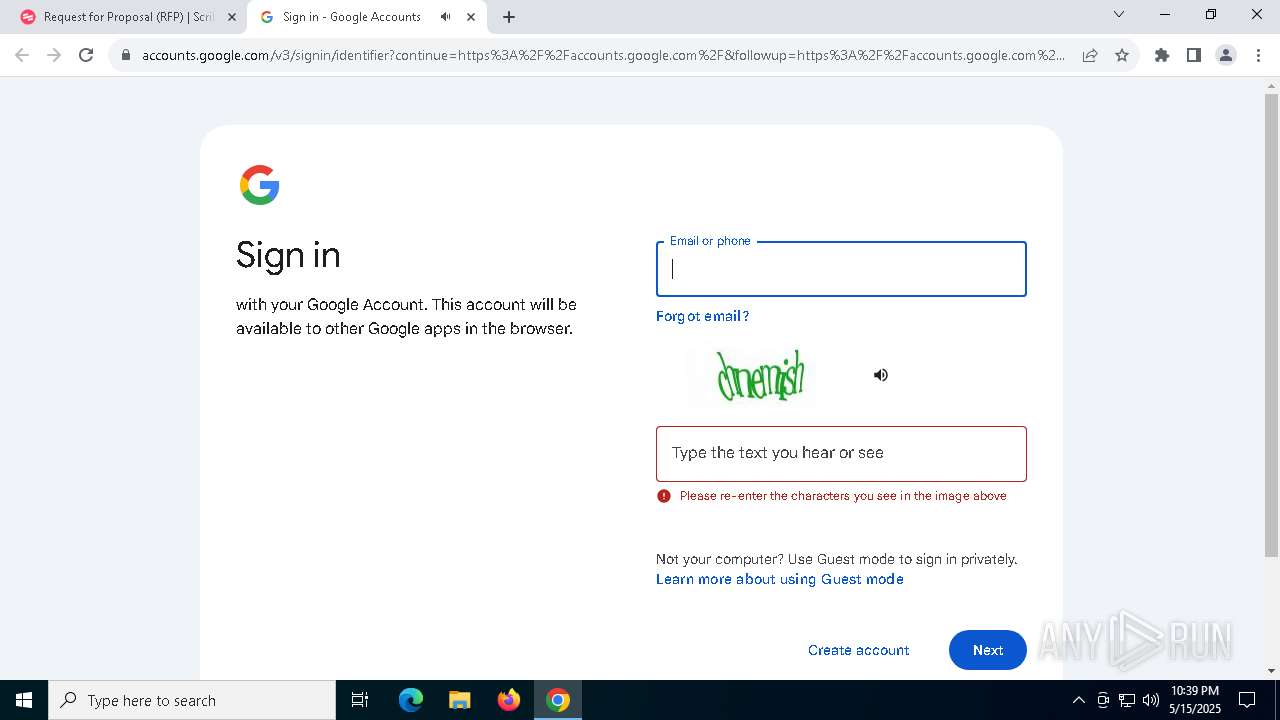Open the network icon in system tray
The image size is (1280, 720).
(x=1127, y=700)
